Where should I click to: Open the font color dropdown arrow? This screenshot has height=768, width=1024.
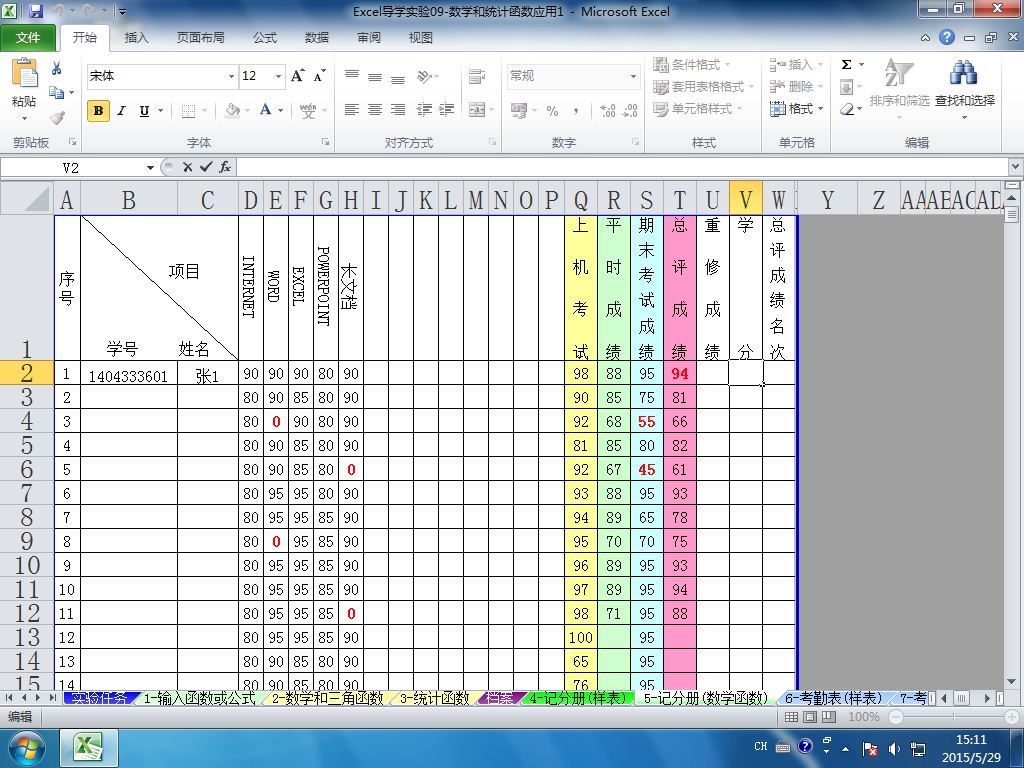pyautogui.click(x=280, y=110)
